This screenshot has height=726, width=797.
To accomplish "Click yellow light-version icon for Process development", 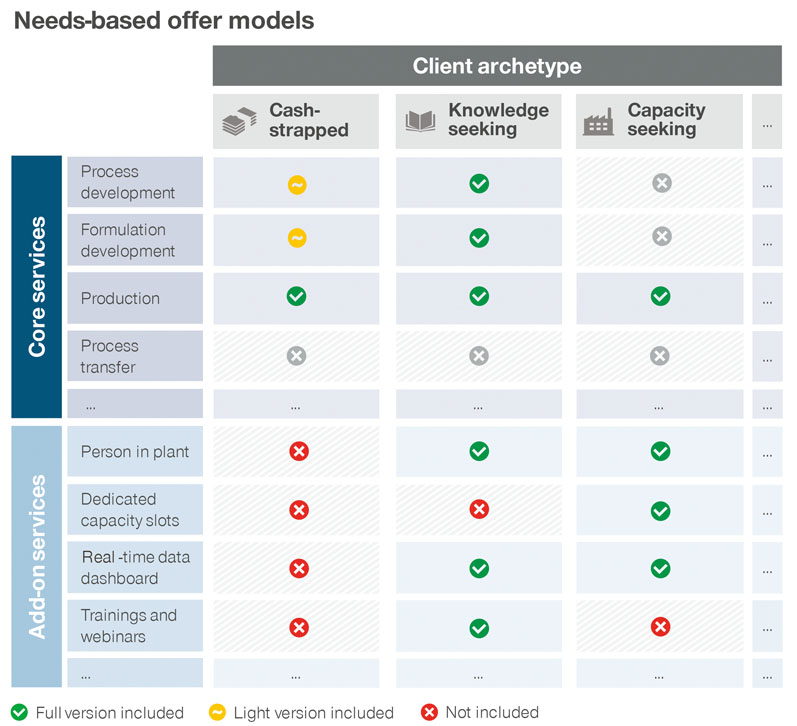I will pos(296,184).
